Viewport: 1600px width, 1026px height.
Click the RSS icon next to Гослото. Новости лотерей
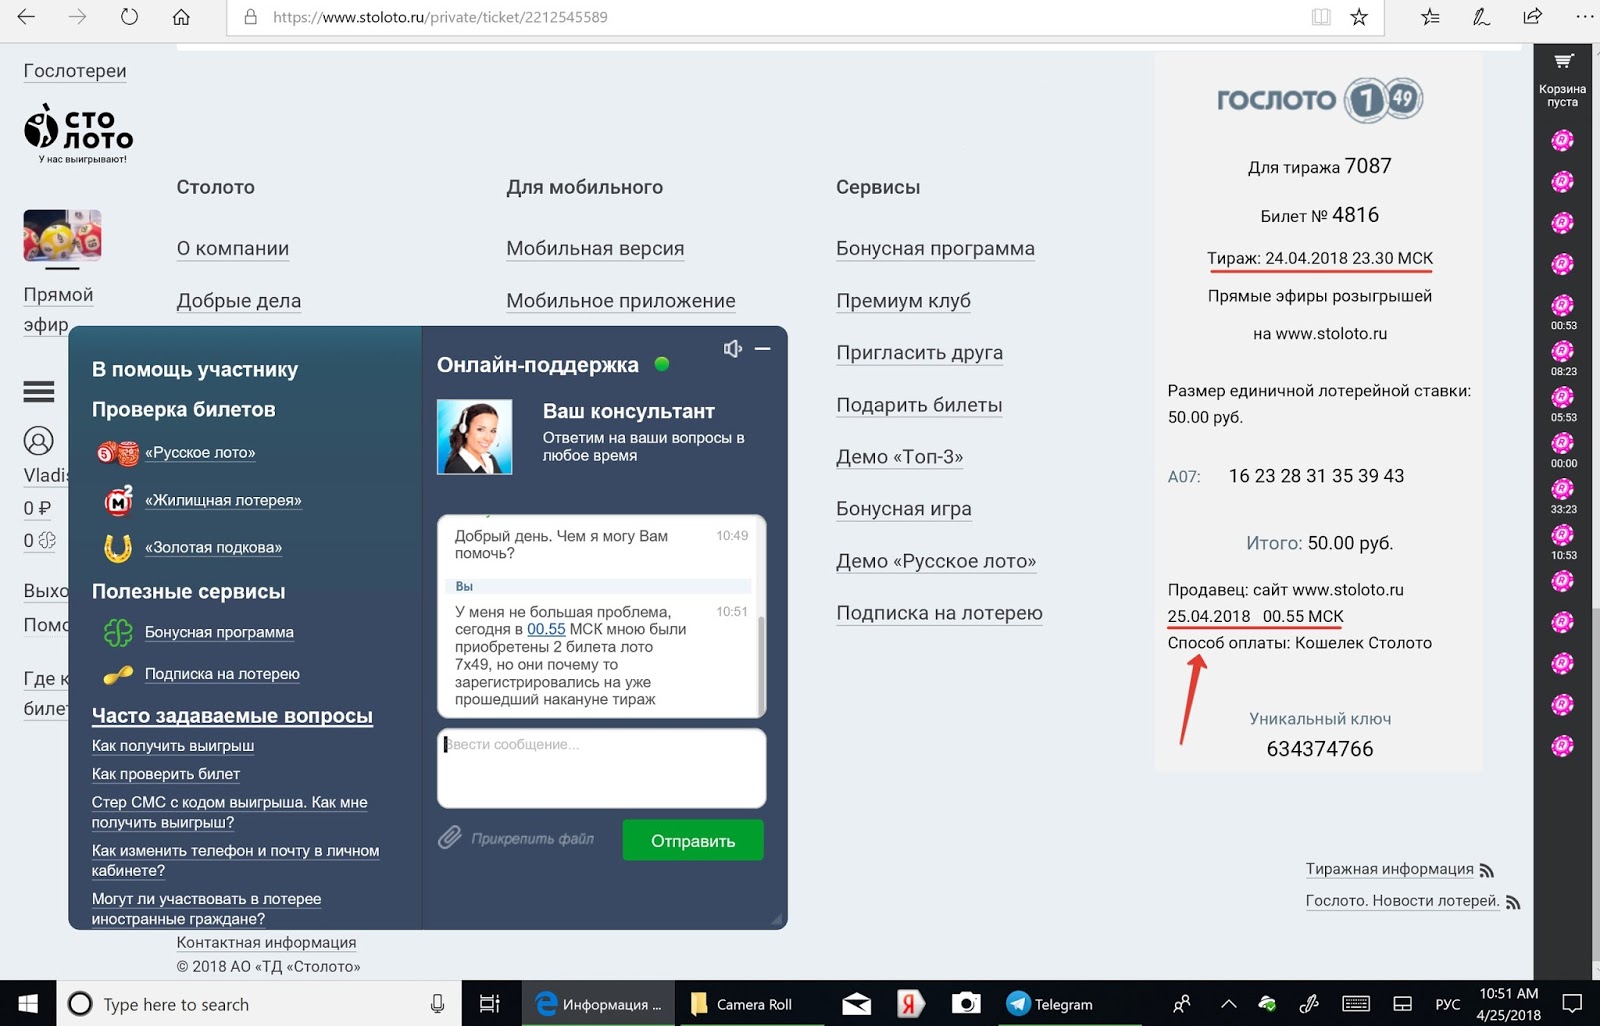(1513, 903)
